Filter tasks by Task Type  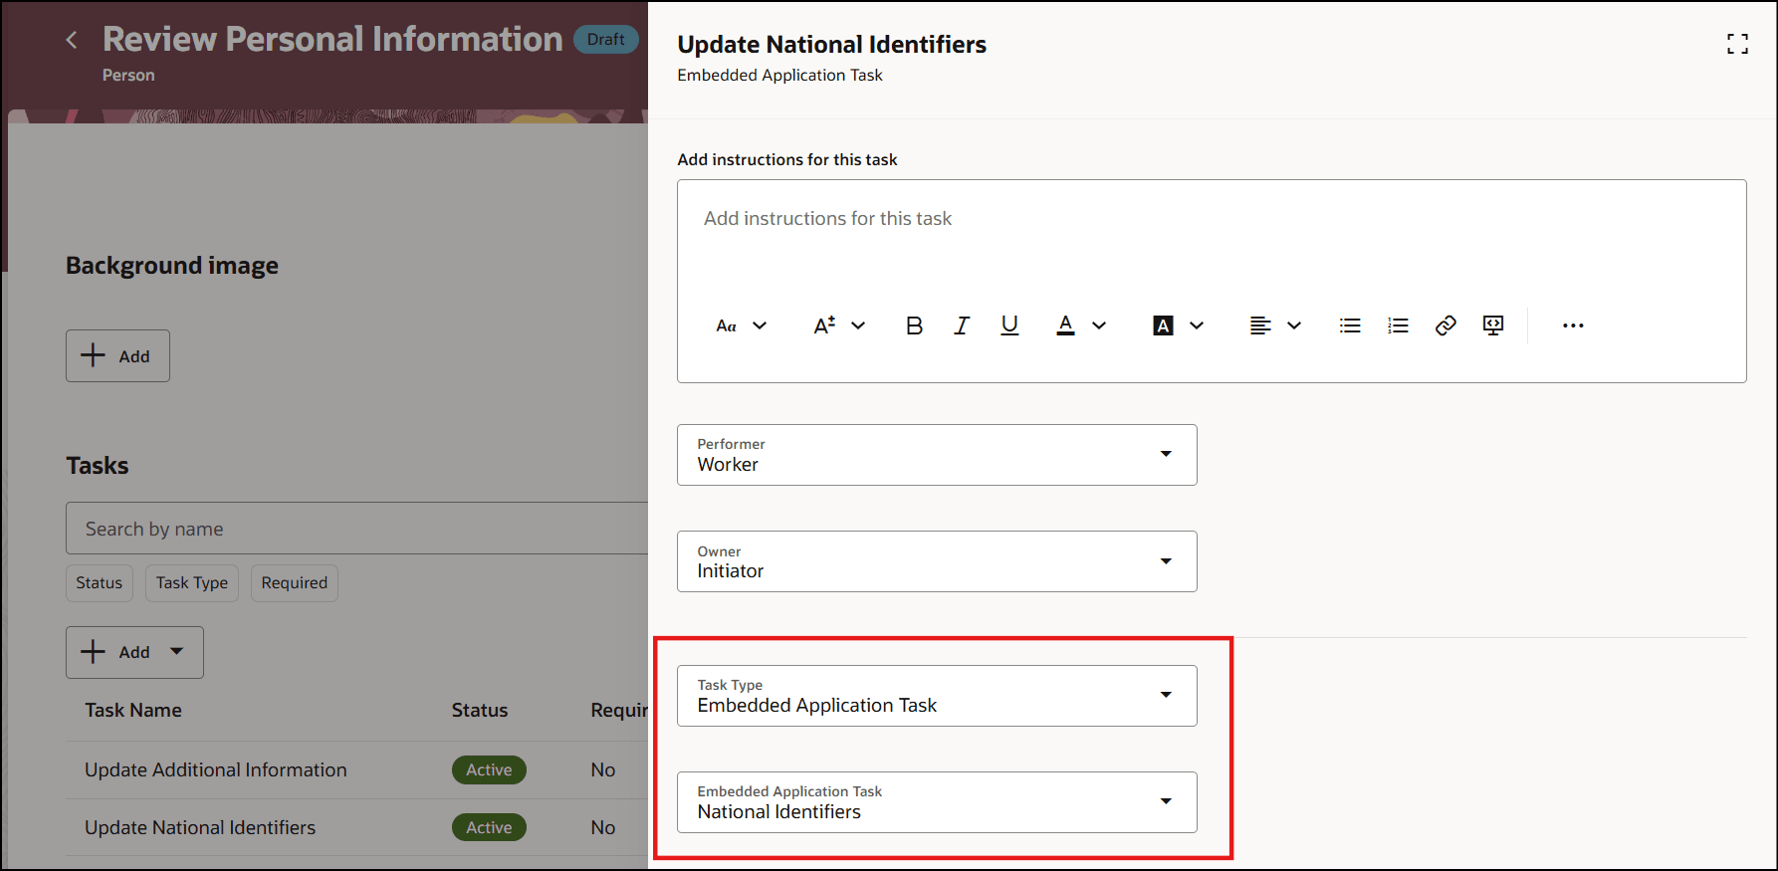[192, 583]
